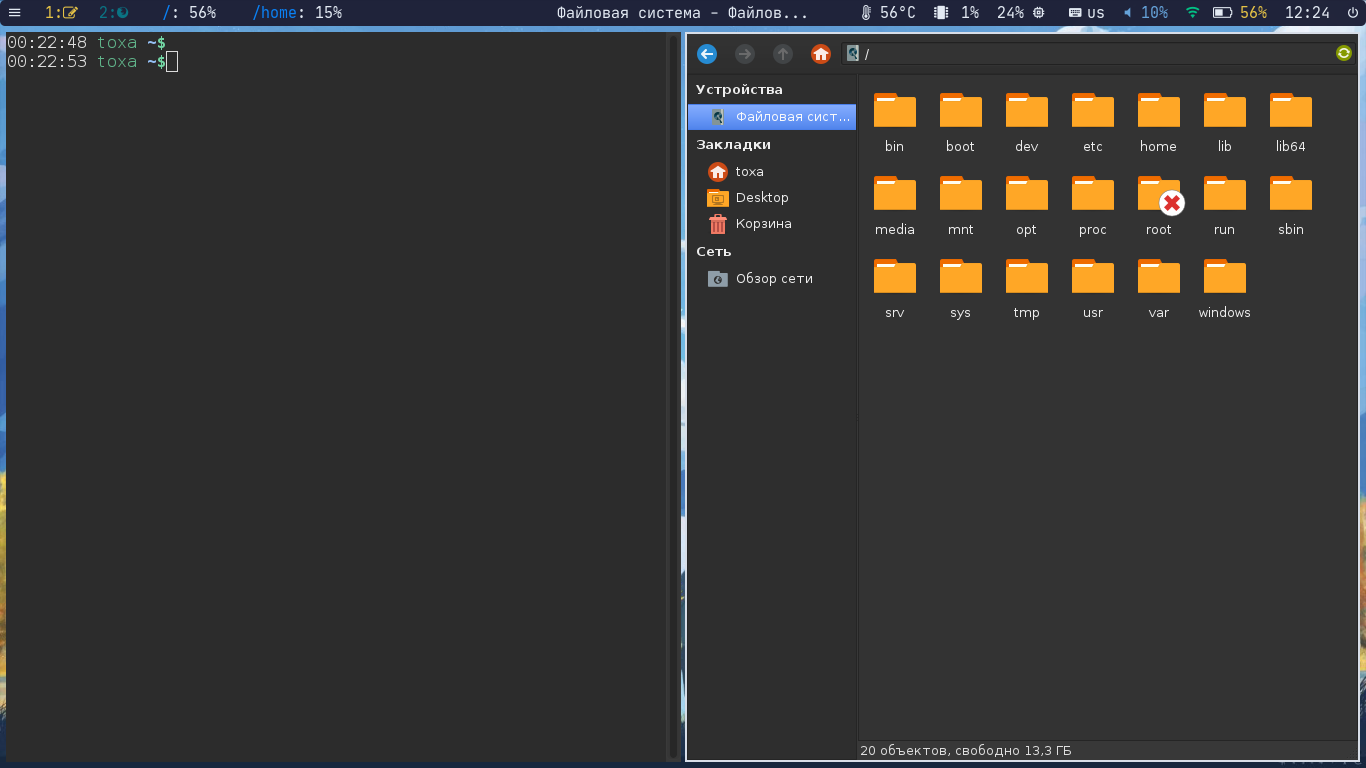Select the mnt folder icon
The image size is (1366, 768).
(961, 193)
